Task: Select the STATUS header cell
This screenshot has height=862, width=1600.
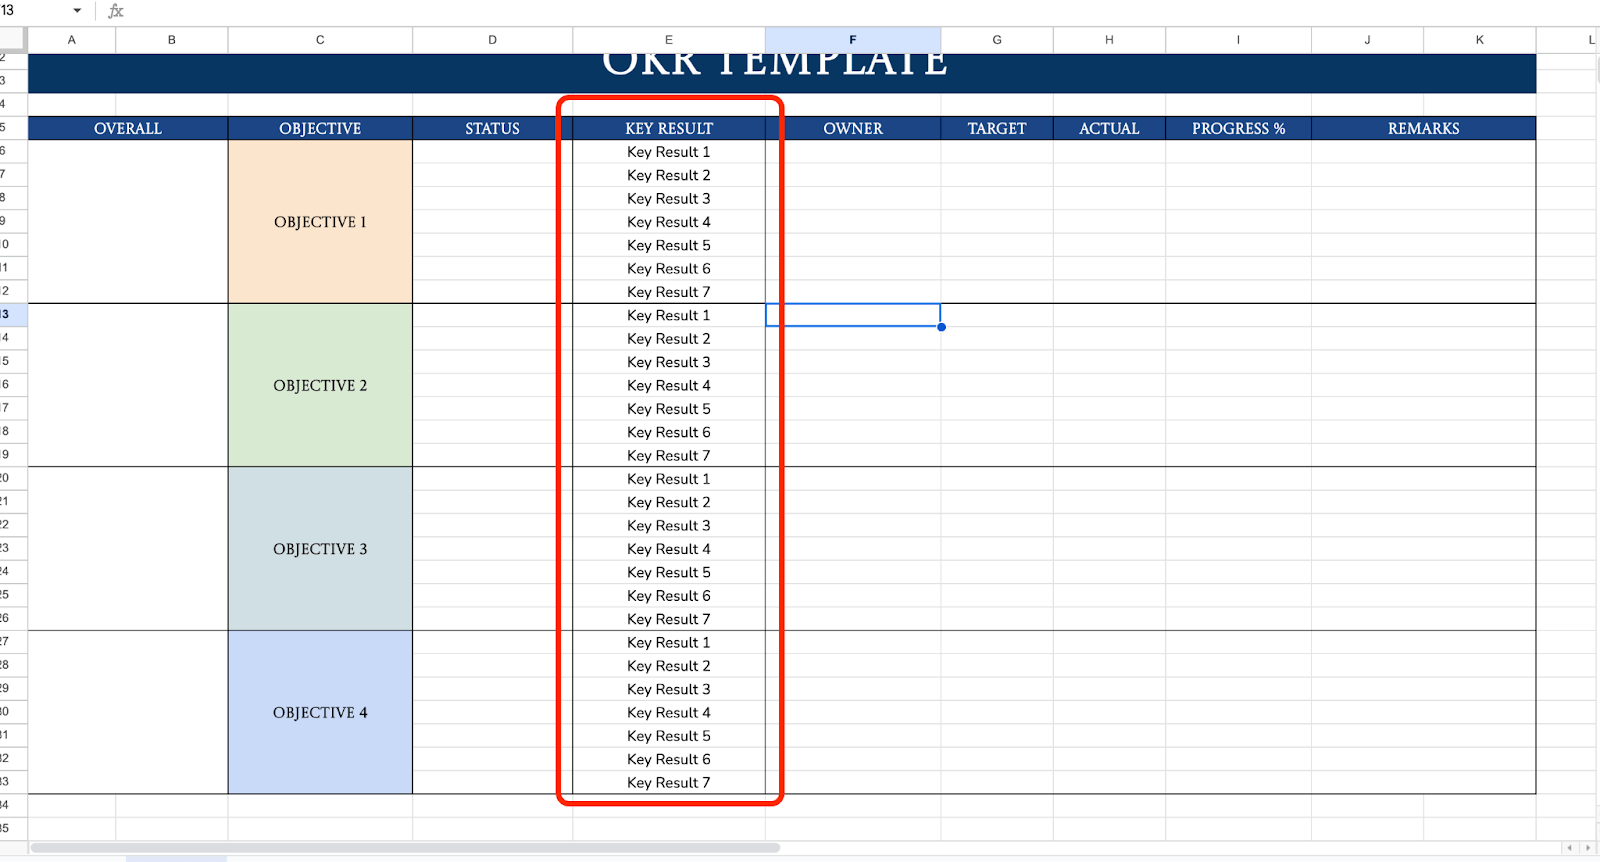Action: tap(492, 128)
